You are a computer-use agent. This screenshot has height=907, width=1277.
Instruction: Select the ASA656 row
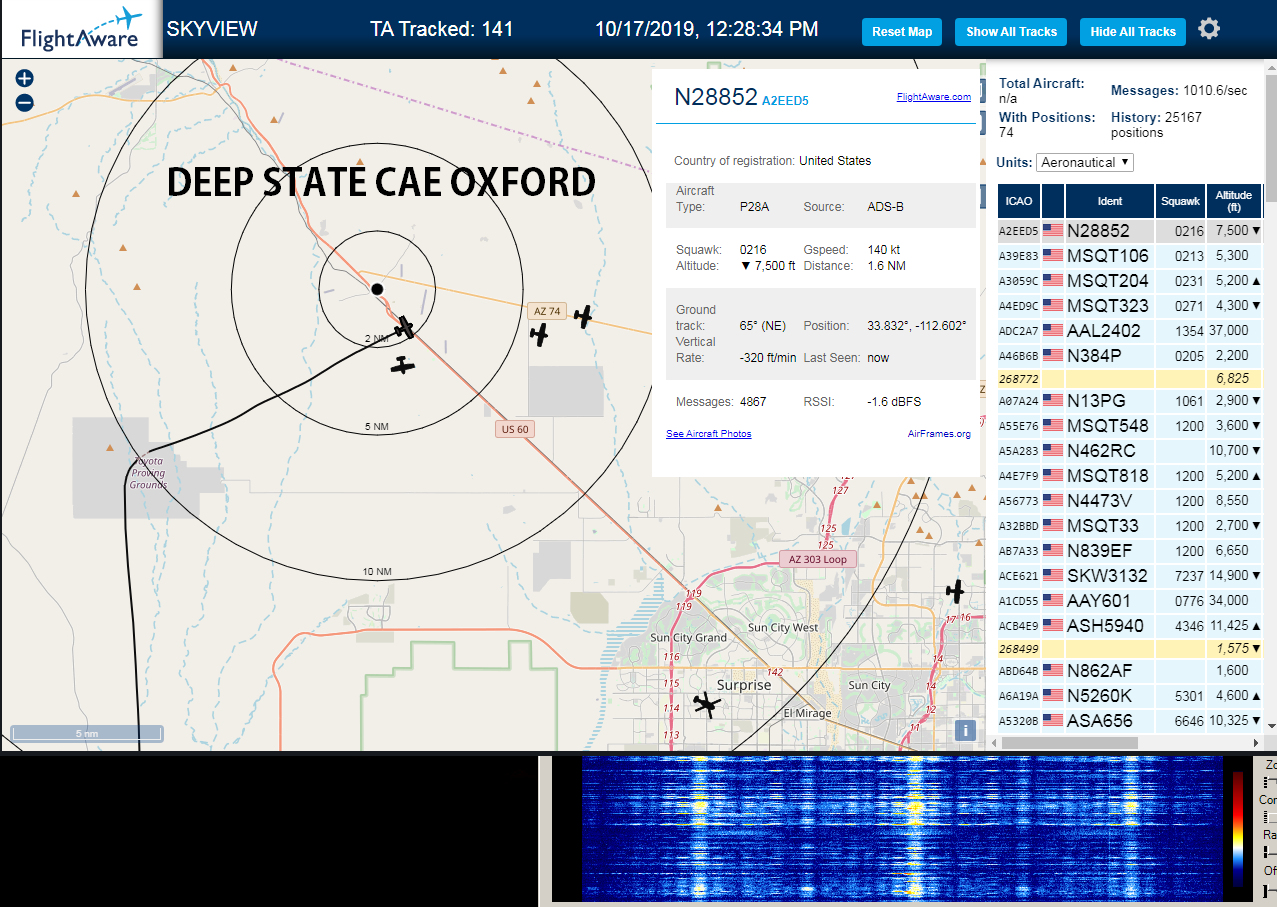pos(1130,720)
